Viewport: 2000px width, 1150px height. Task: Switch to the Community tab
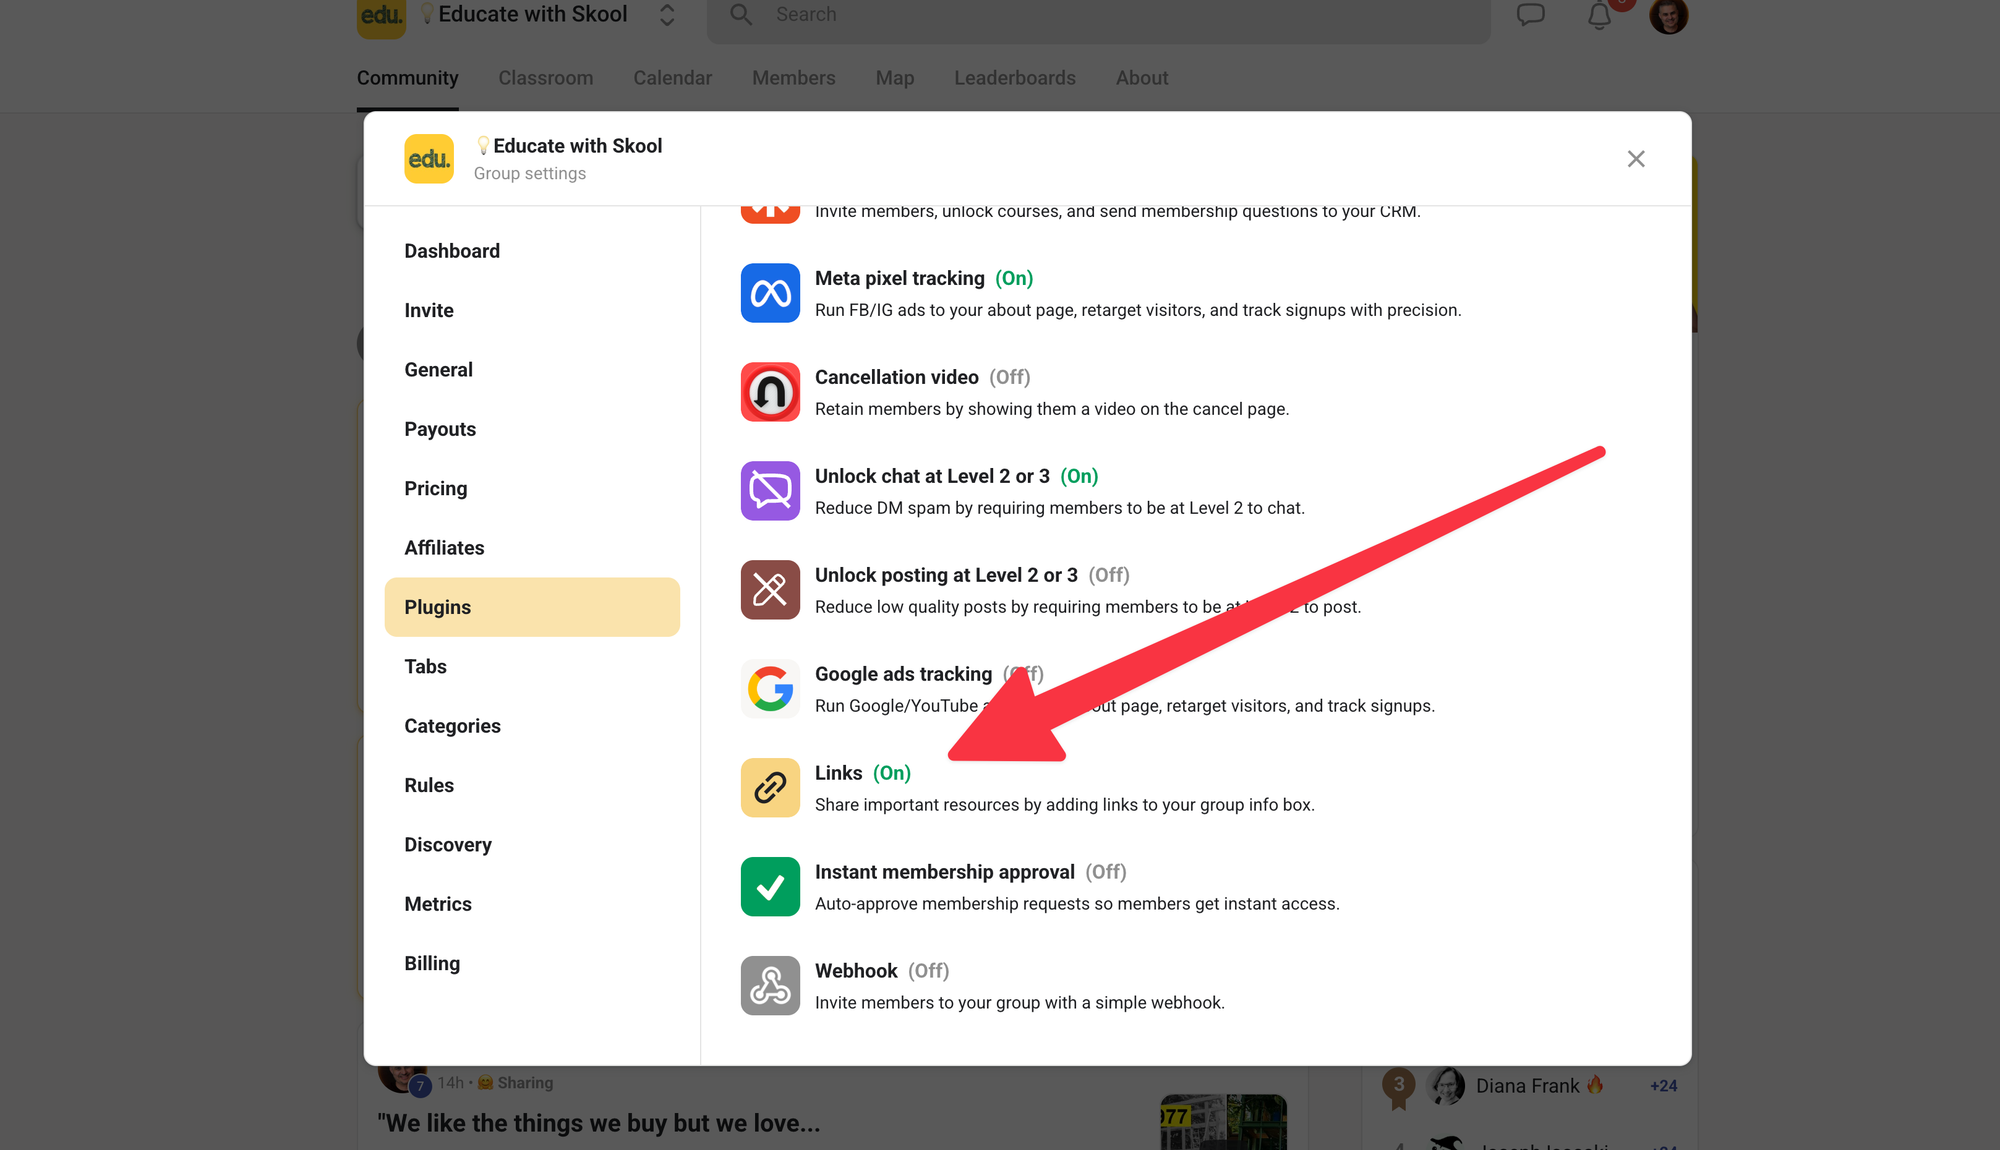[408, 78]
